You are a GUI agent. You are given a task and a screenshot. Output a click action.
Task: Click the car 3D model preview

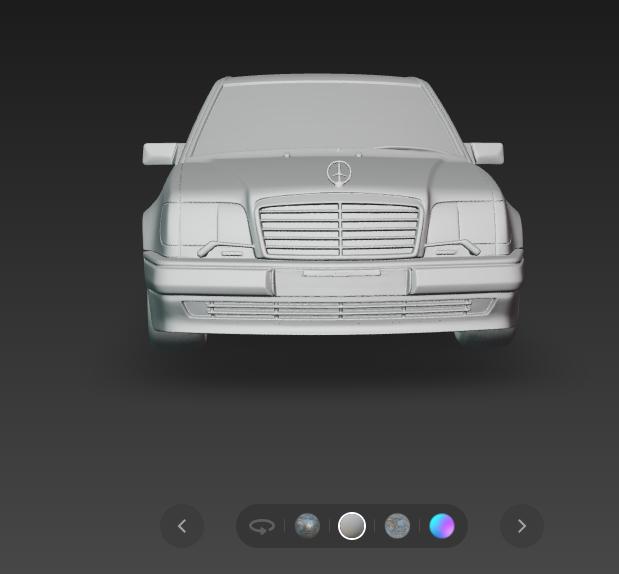332,211
